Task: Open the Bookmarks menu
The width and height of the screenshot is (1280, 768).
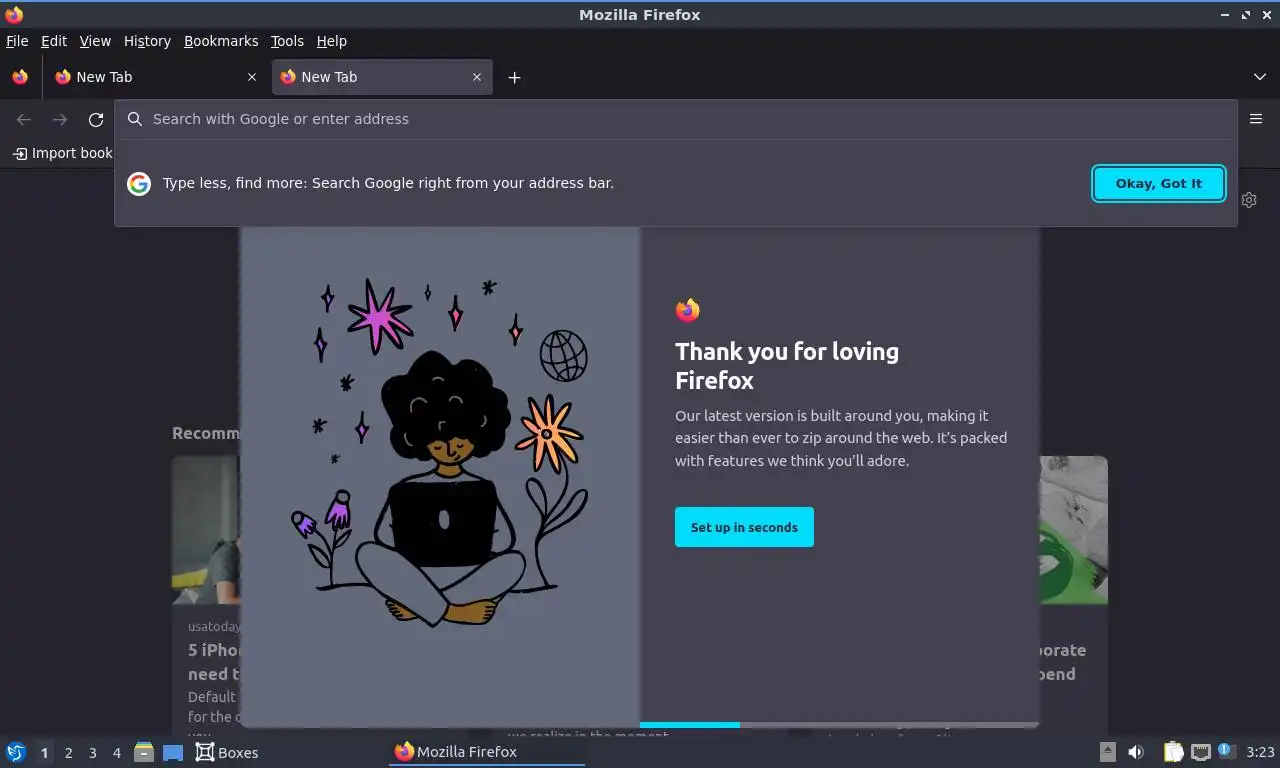Action: [221, 41]
